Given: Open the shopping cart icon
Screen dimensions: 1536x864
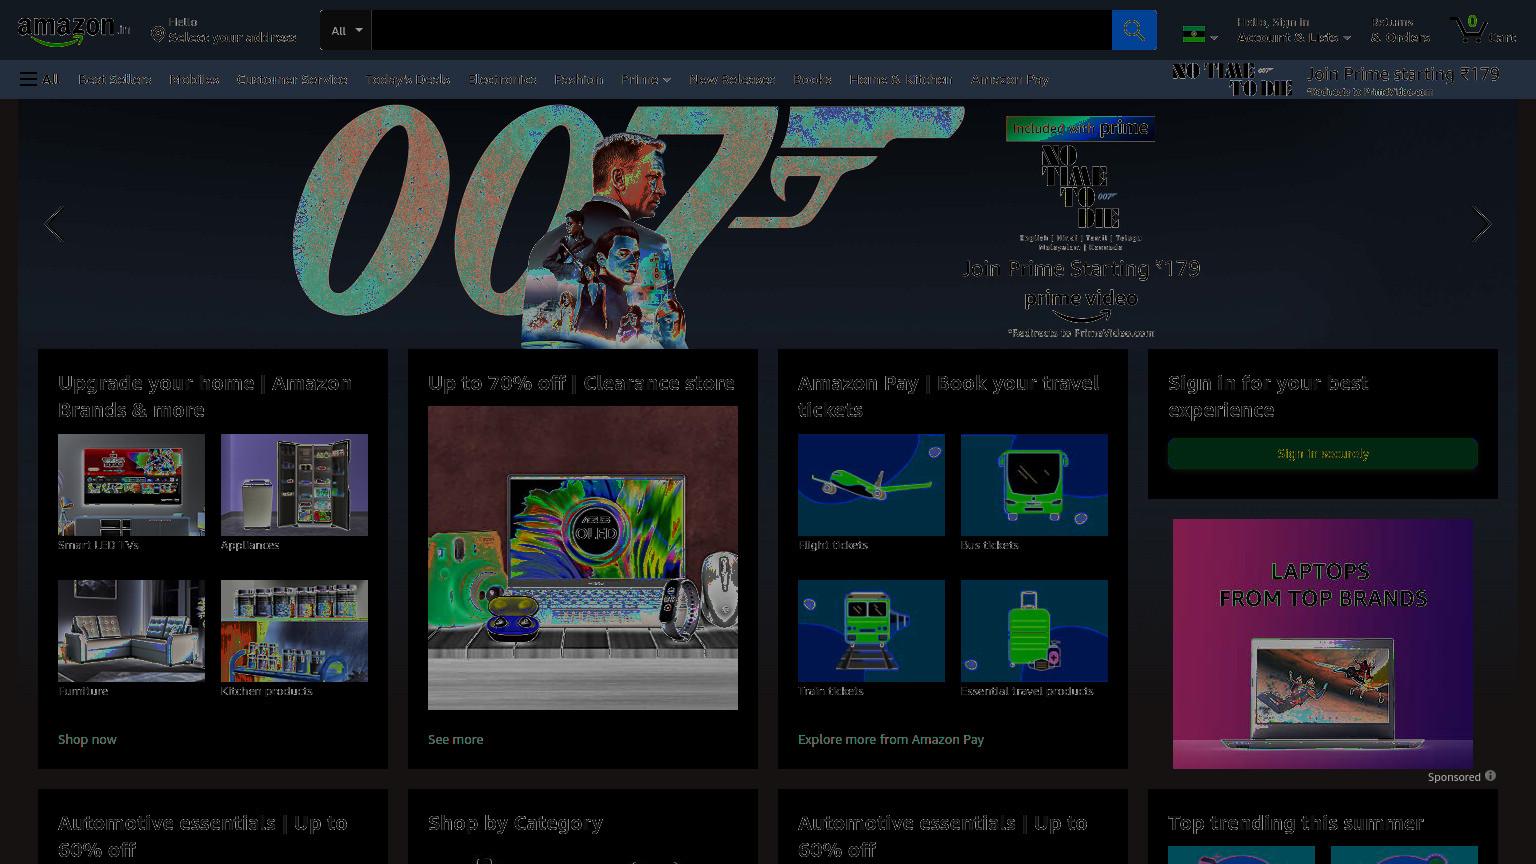Looking at the screenshot, I should pos(1483,29).
